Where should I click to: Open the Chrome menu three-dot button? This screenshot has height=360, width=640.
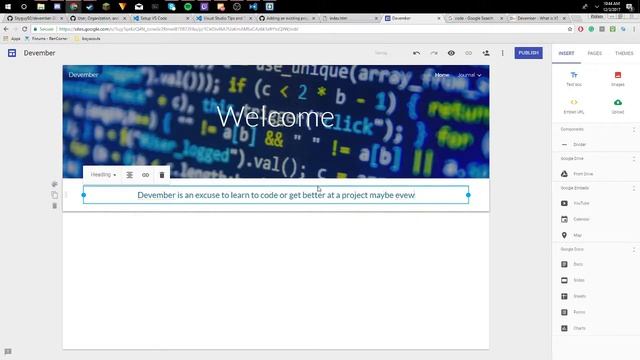634,29
